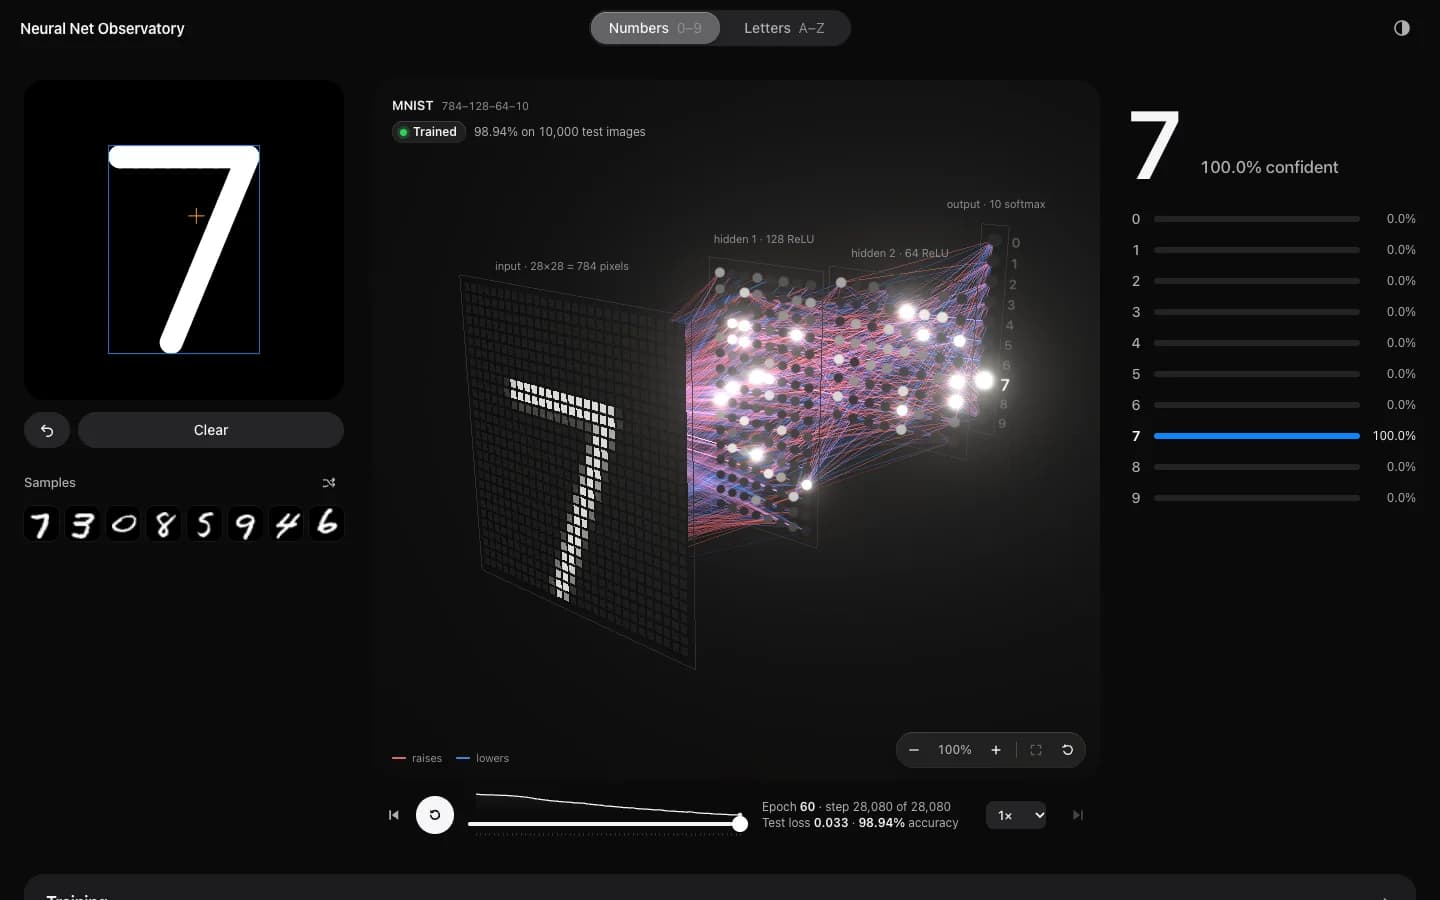
Task: Shuffle the sample digits
Action: (329, 483)
